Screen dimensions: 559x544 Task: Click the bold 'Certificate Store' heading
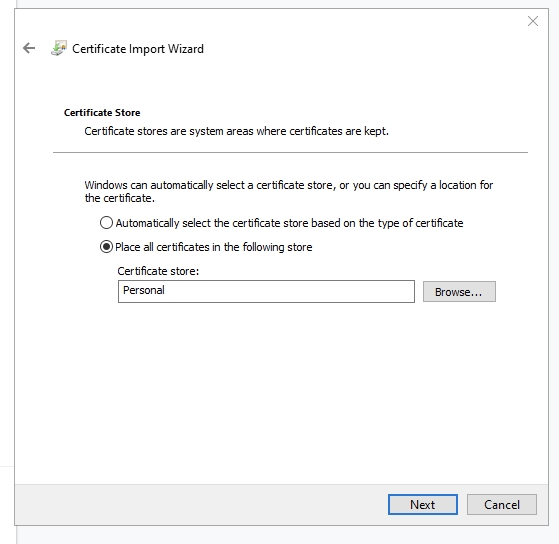pos(102,113)
